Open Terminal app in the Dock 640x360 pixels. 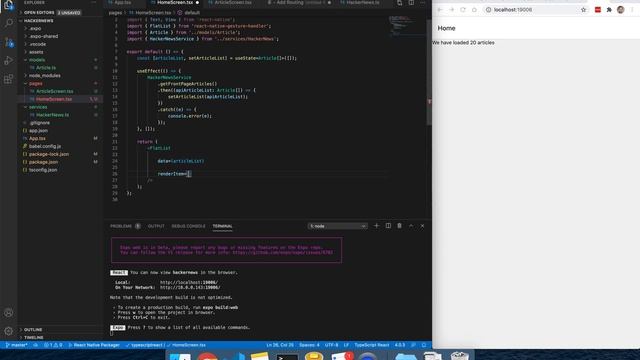click(287, 357)
